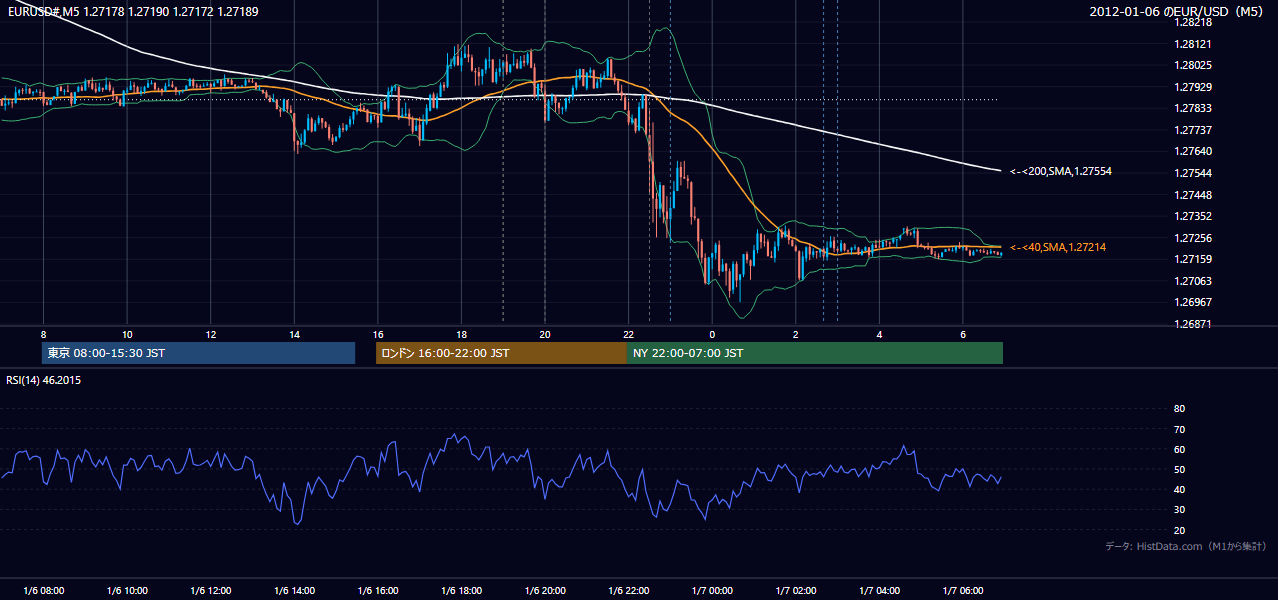Click bottom time label 1/6 14:00
The image size is (1278, 600).
point(294,590)
